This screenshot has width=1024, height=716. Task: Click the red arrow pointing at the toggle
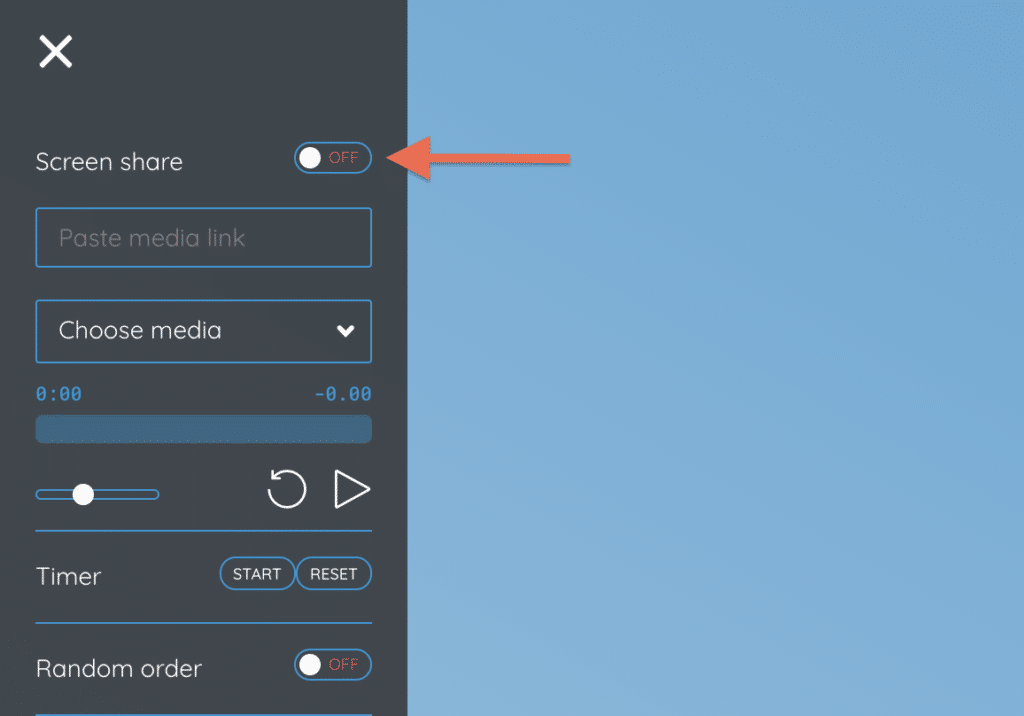(x=478, y=158)
